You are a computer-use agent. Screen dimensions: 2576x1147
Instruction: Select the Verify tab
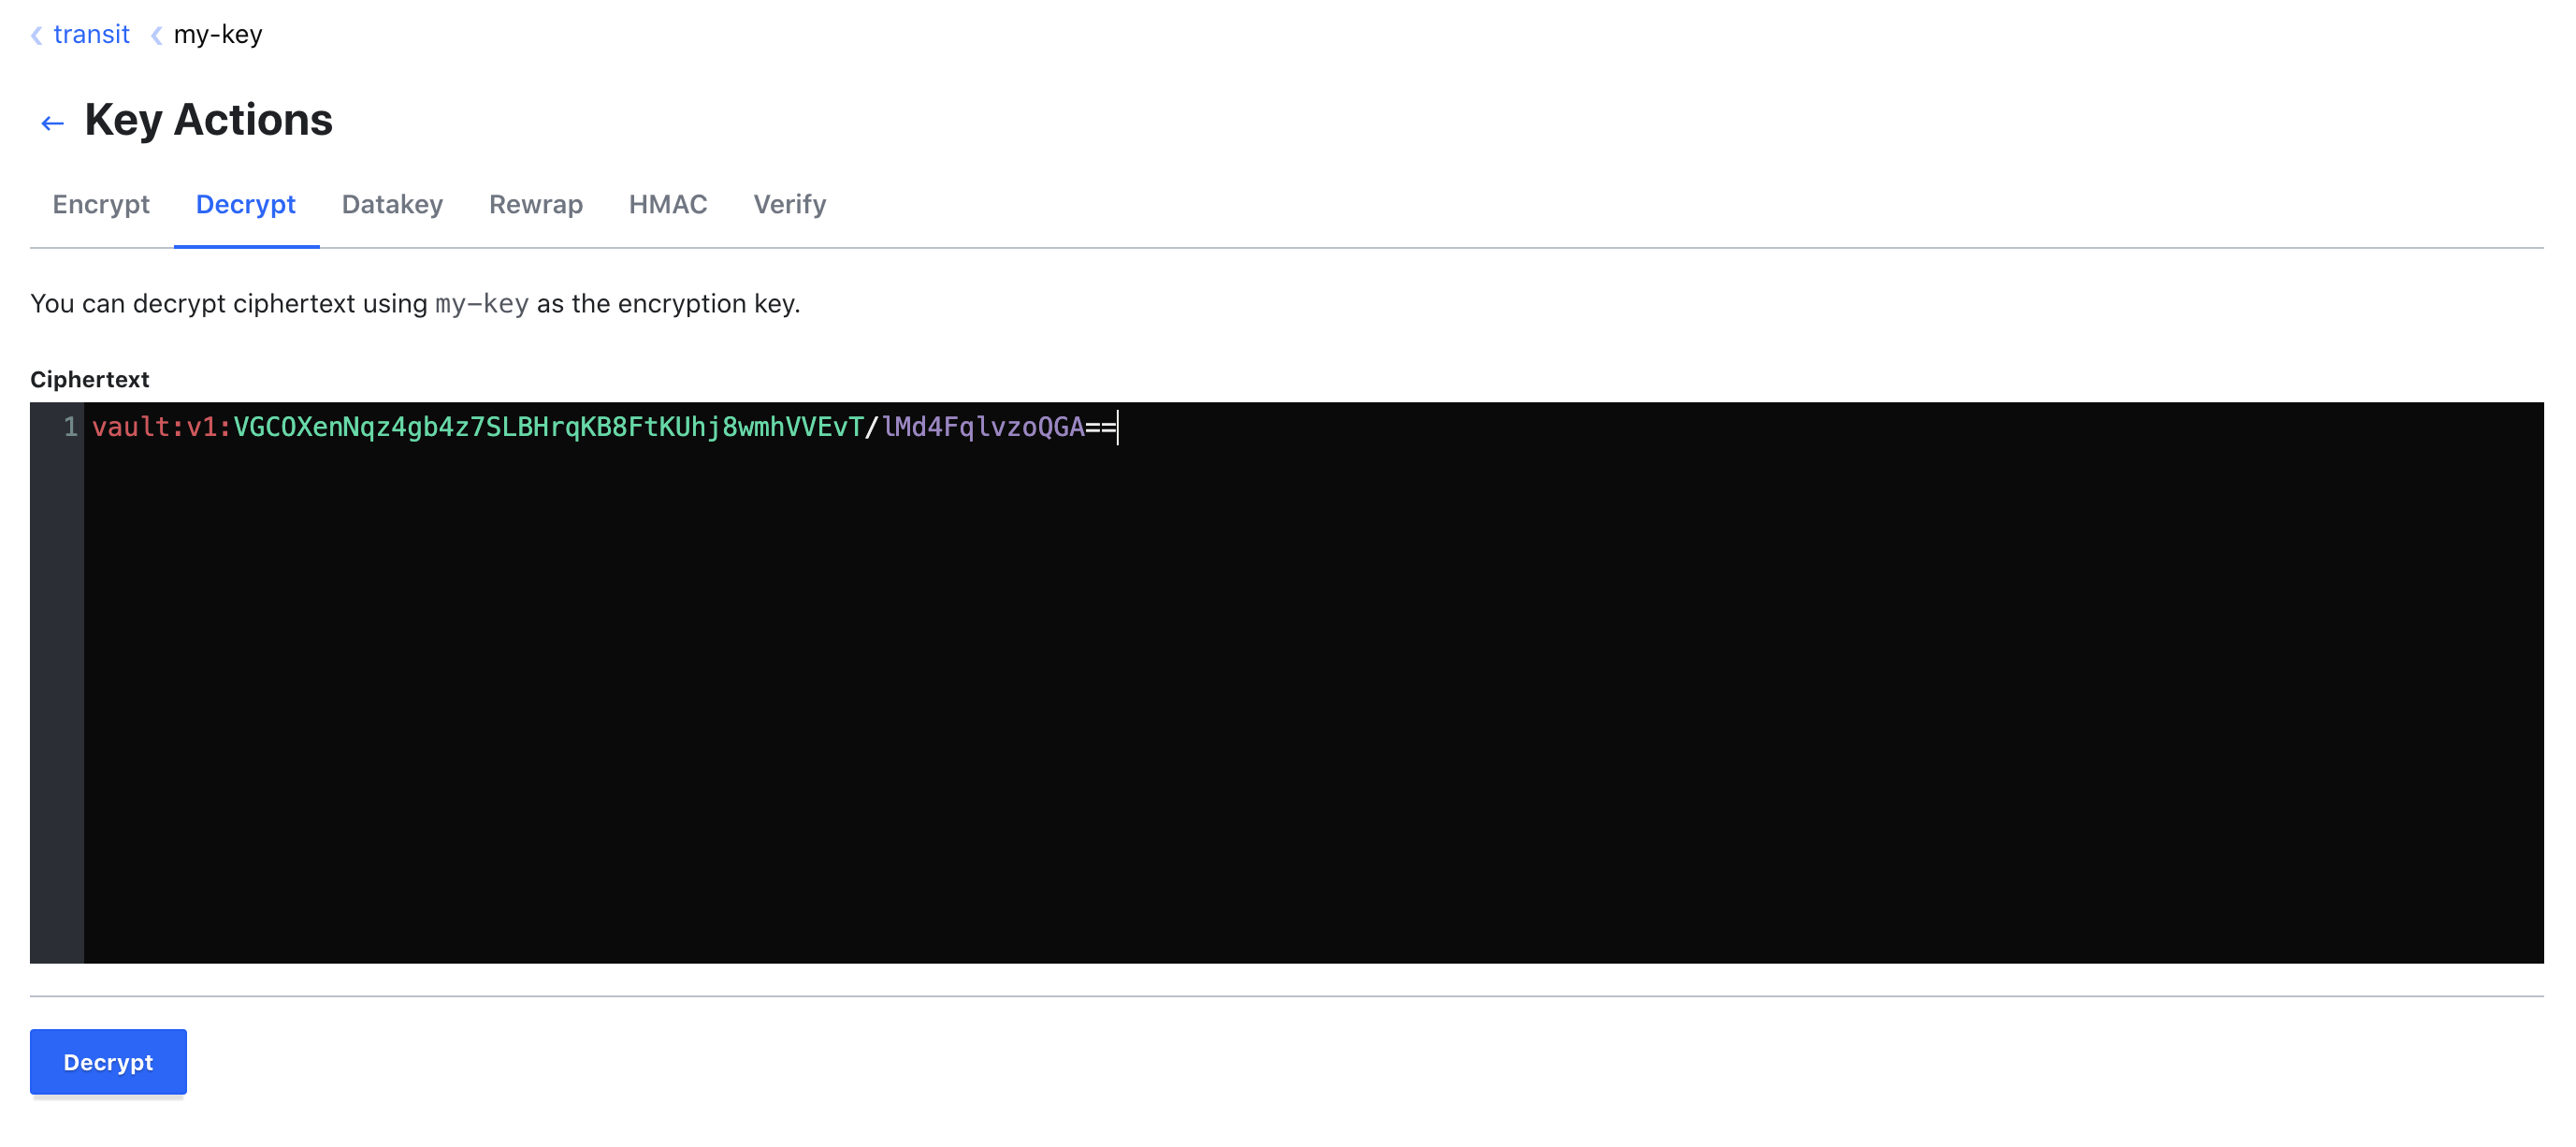[x=790, y=204]
